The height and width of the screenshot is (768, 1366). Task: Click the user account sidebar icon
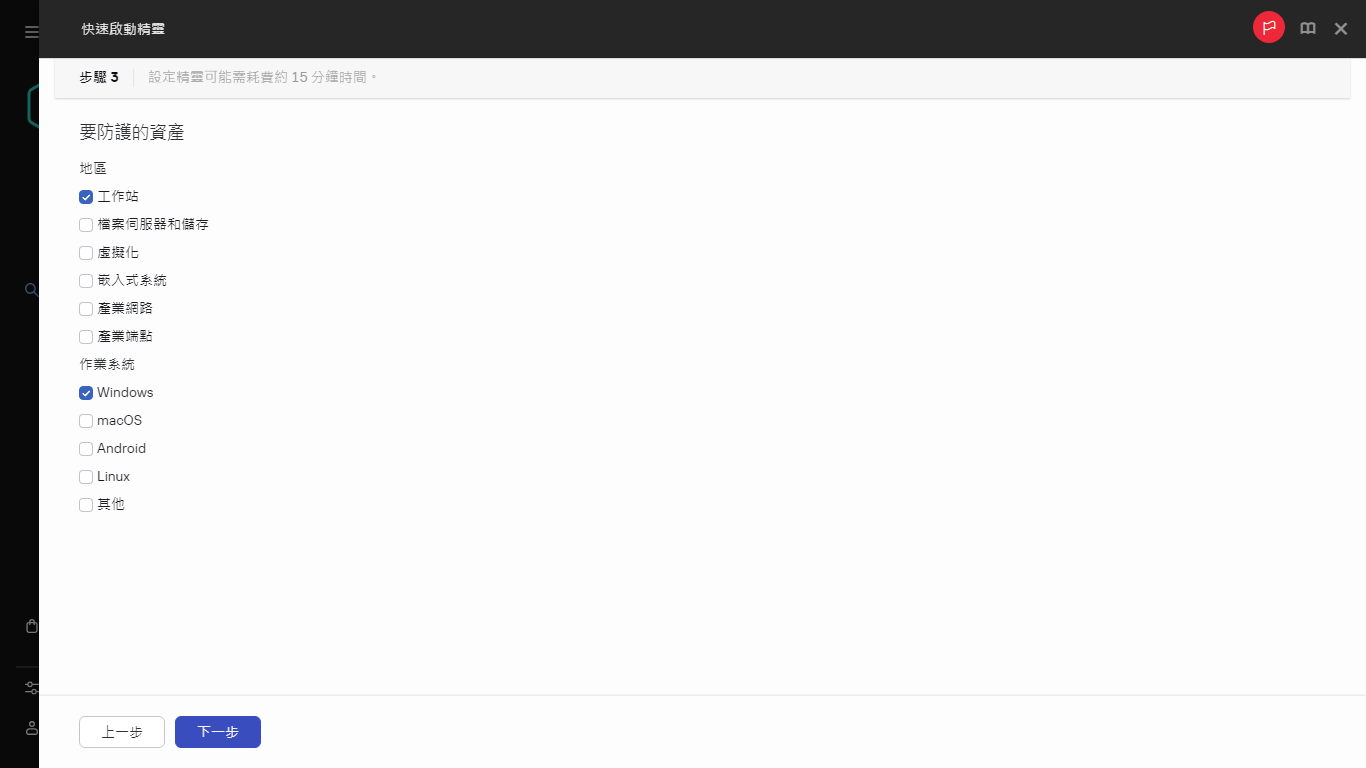31,728
